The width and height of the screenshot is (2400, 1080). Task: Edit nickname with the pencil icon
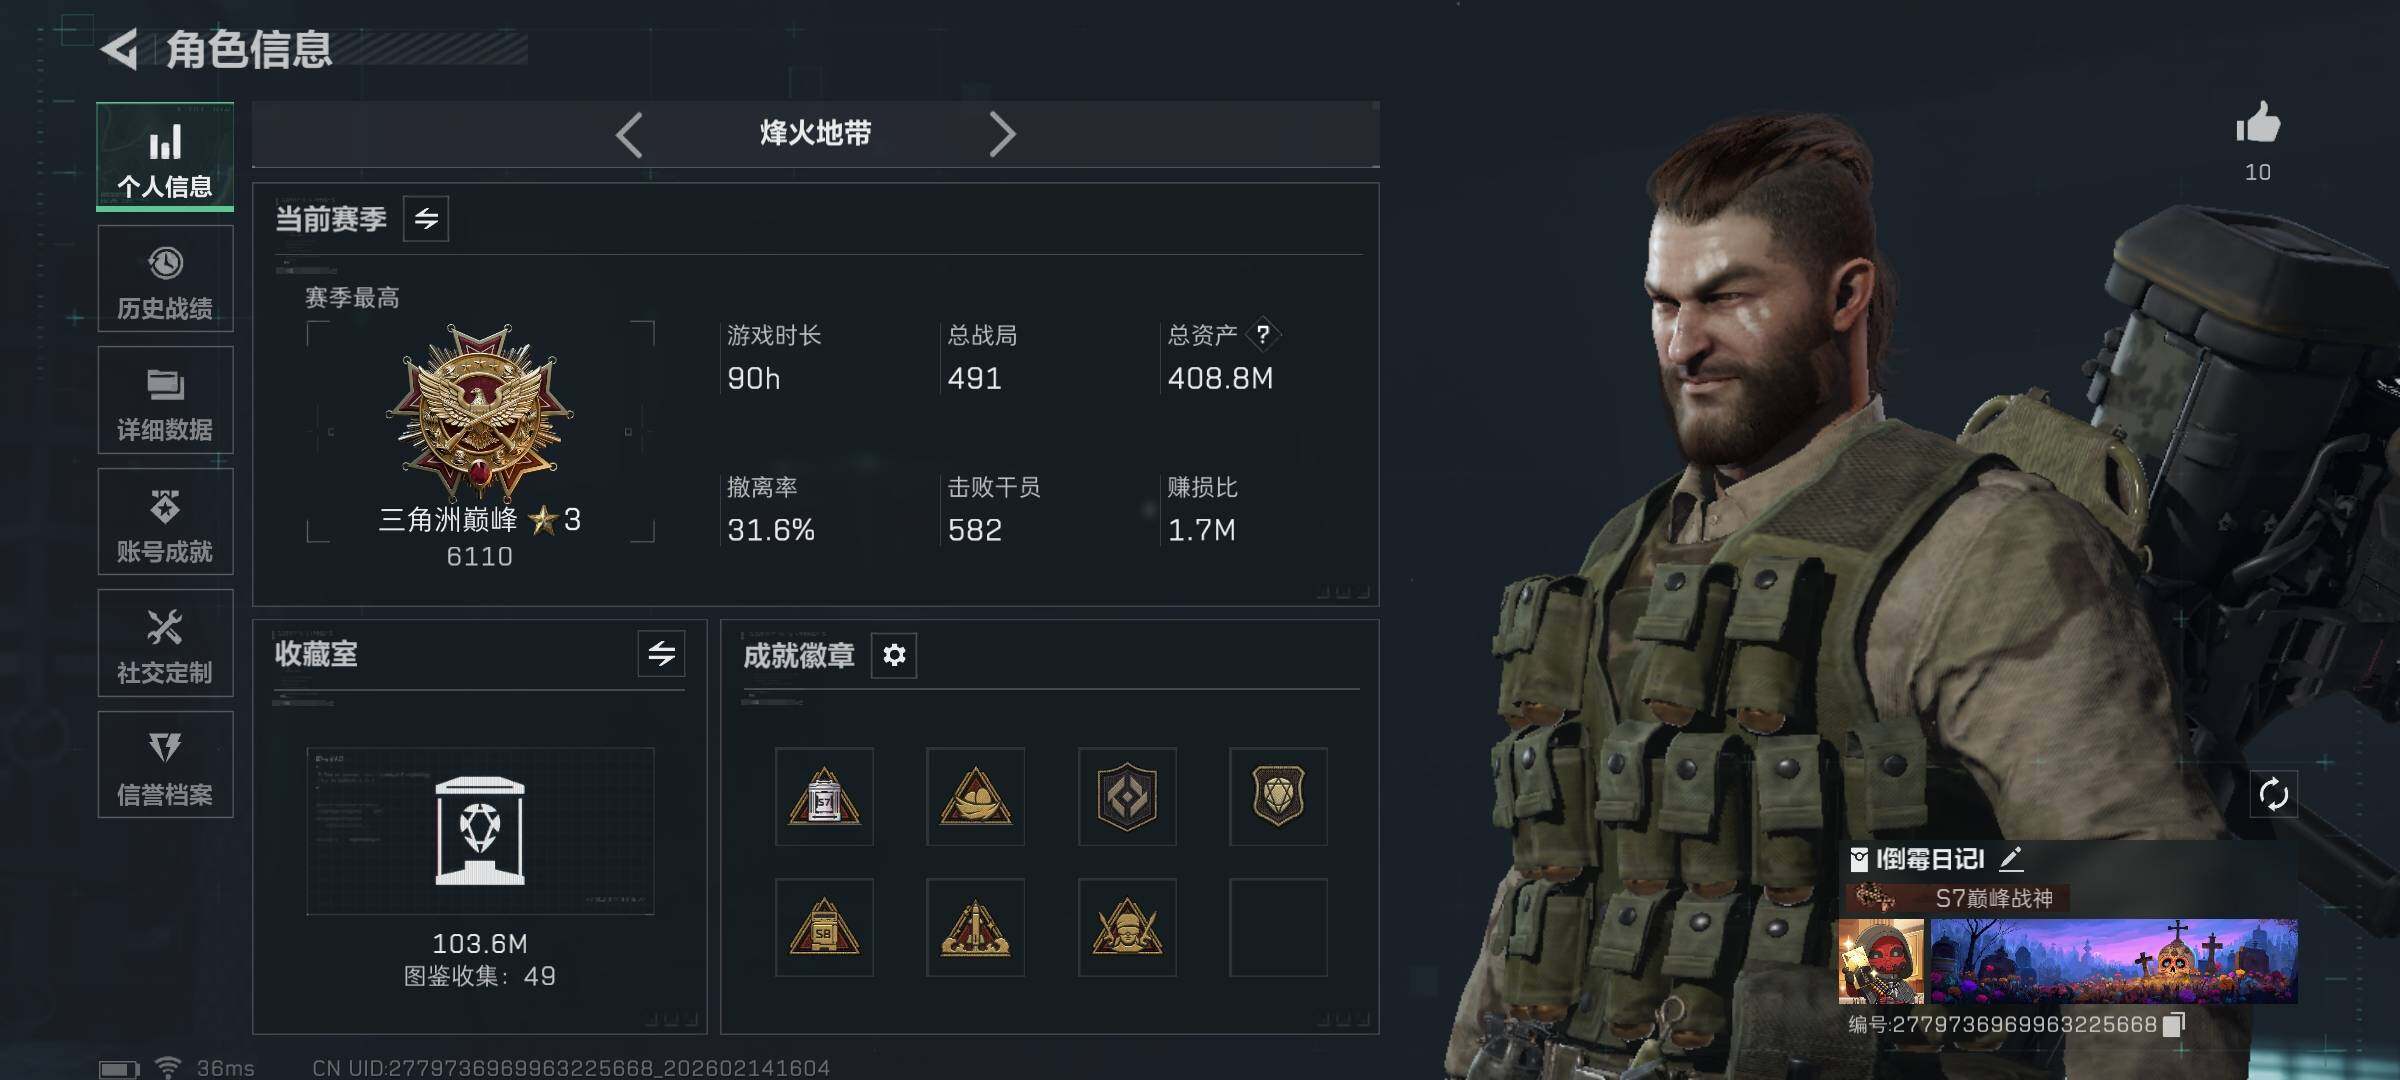(x=2011, y=859)
